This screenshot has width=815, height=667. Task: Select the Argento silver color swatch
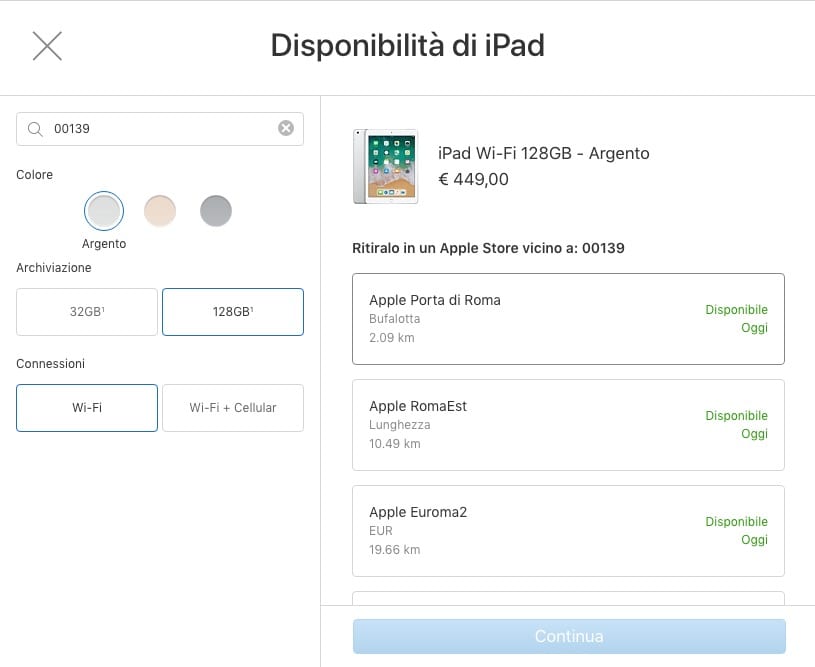104,211
